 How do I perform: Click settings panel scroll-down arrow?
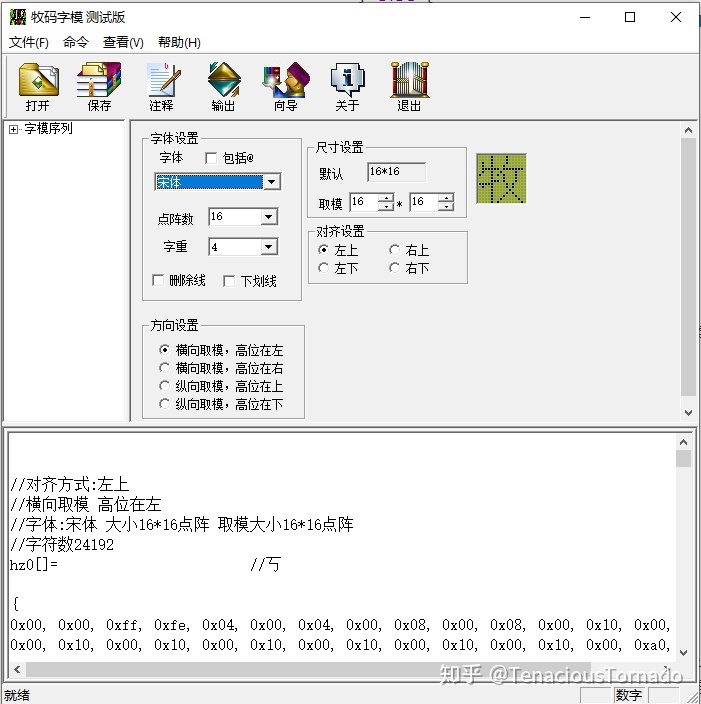coord(688,413)
